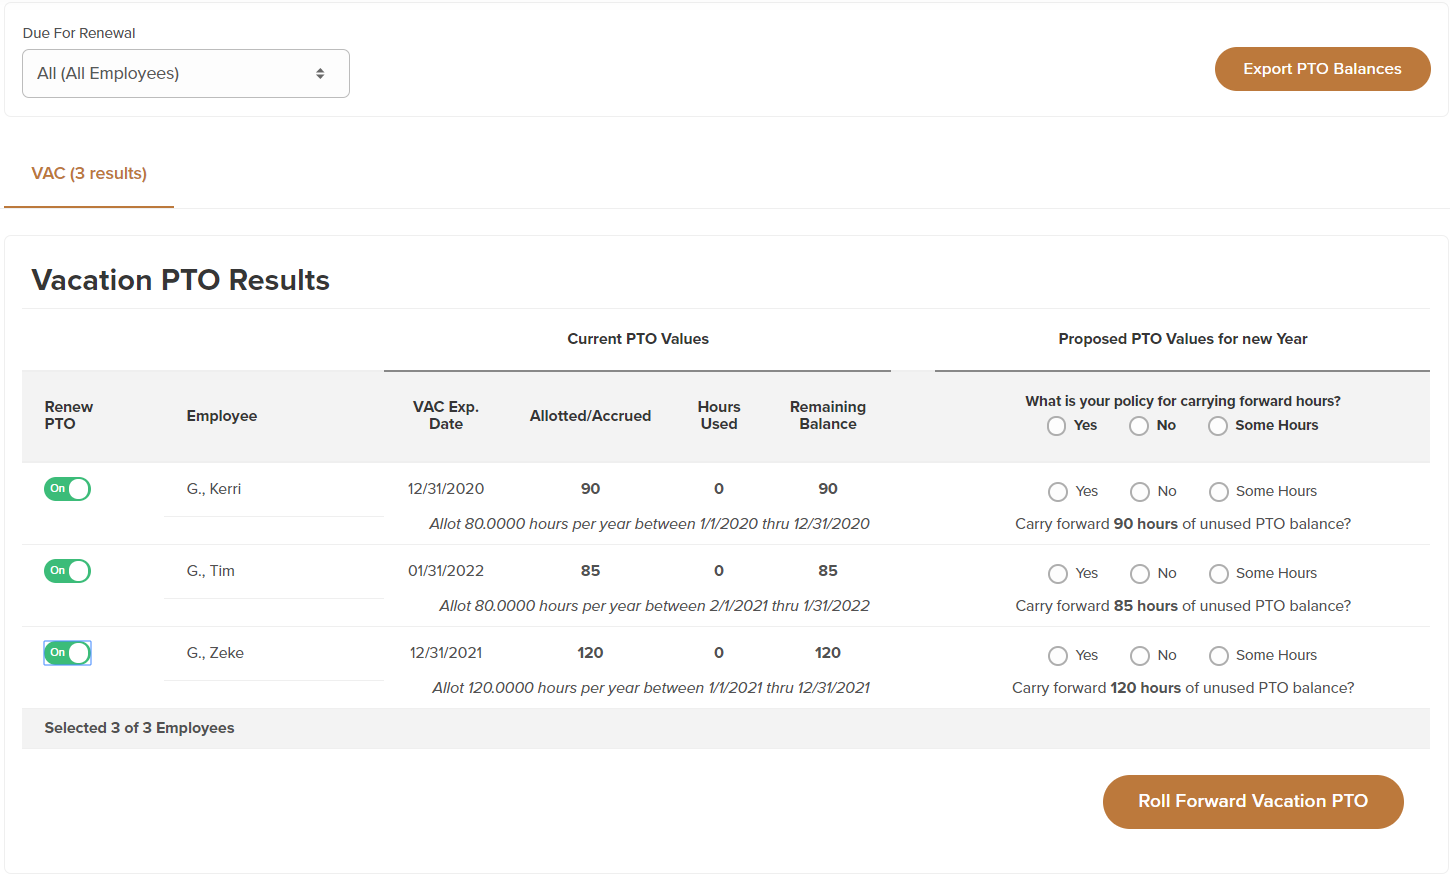Image resolution: width=1450 pixels, height=883 pixels.
Task: Open the Due For Renewal dropdown
Action: point(186,74)
